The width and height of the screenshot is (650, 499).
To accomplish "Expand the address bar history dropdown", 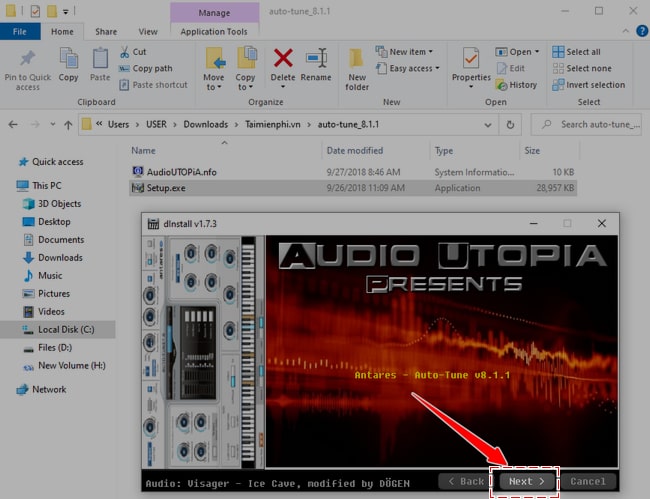I will (488, 125).
